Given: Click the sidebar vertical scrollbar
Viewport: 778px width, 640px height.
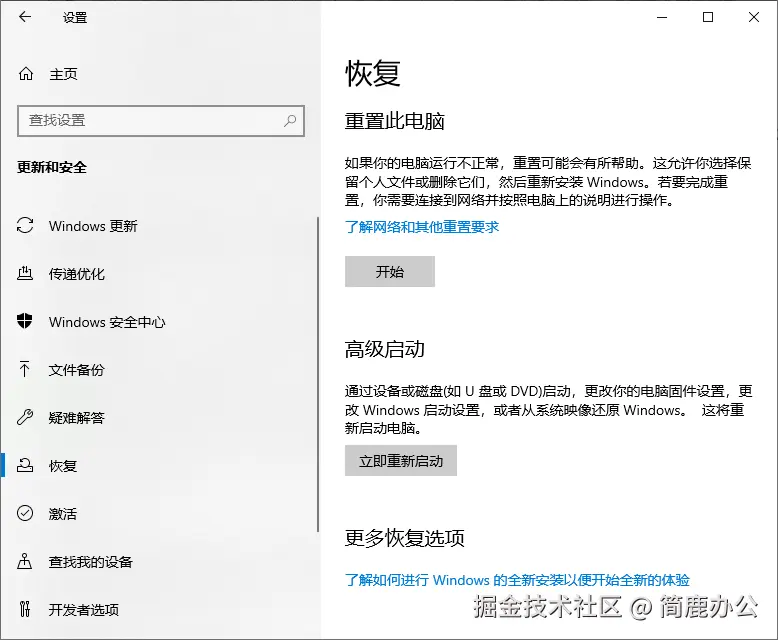Looking at the screenshot, I should coord(318,375).
